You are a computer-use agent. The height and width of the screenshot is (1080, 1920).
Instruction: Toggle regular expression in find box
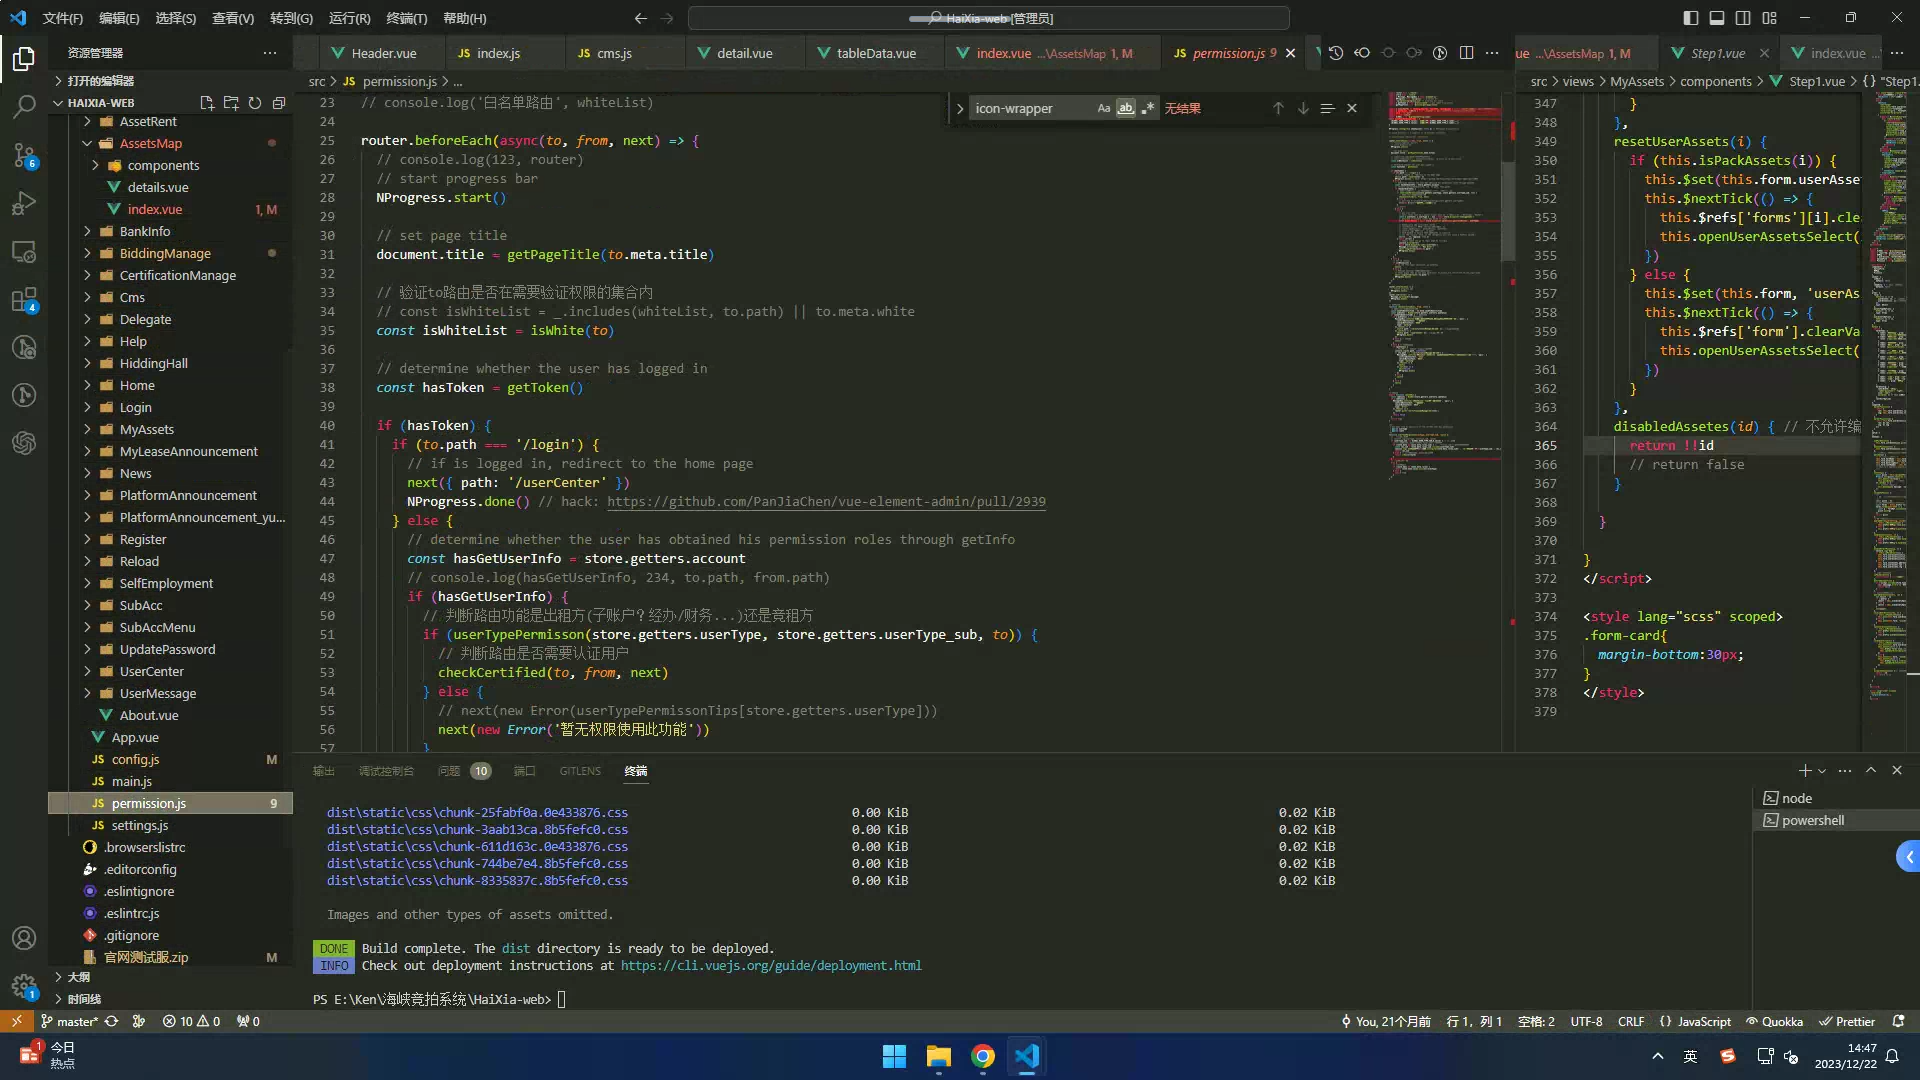point(1148,108)
